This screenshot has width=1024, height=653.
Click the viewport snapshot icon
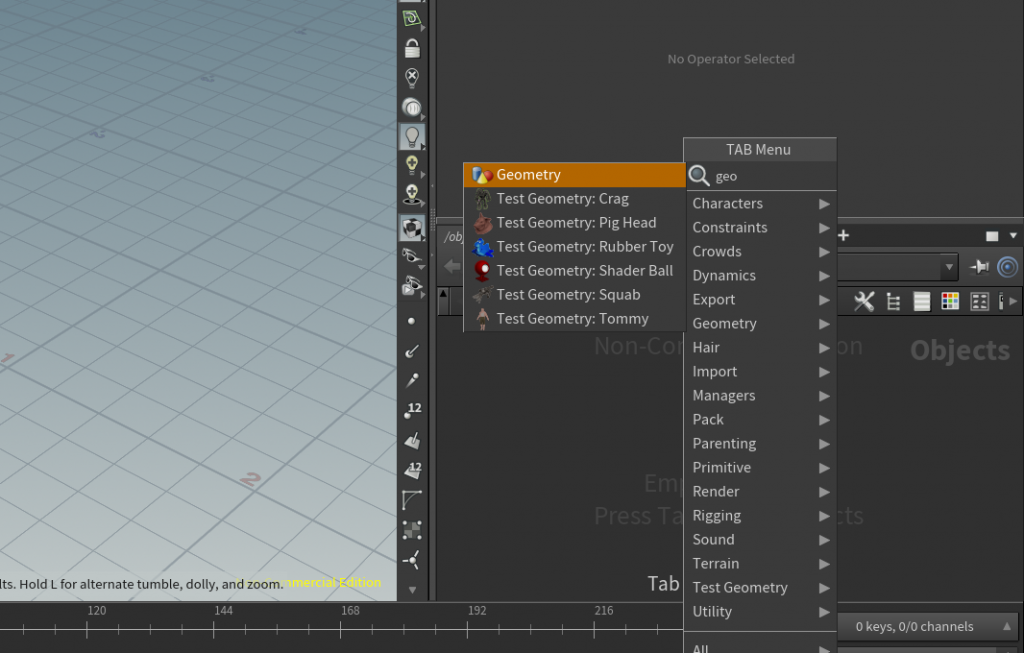(411, 17)
